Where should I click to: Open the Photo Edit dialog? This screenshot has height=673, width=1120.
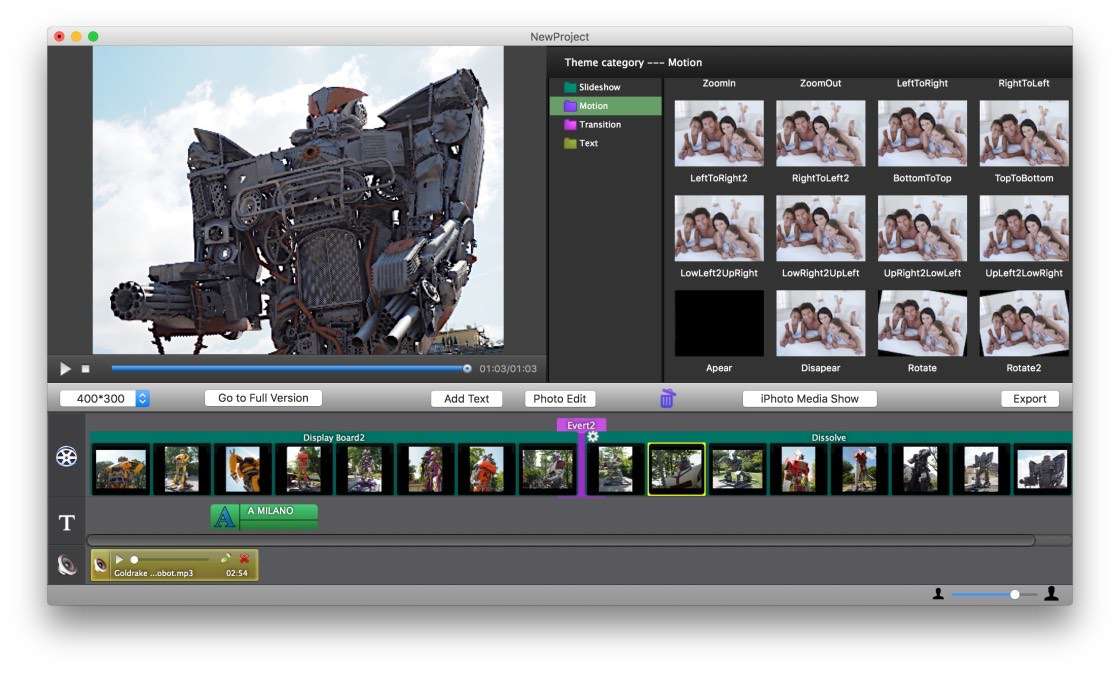coord(559,399)
